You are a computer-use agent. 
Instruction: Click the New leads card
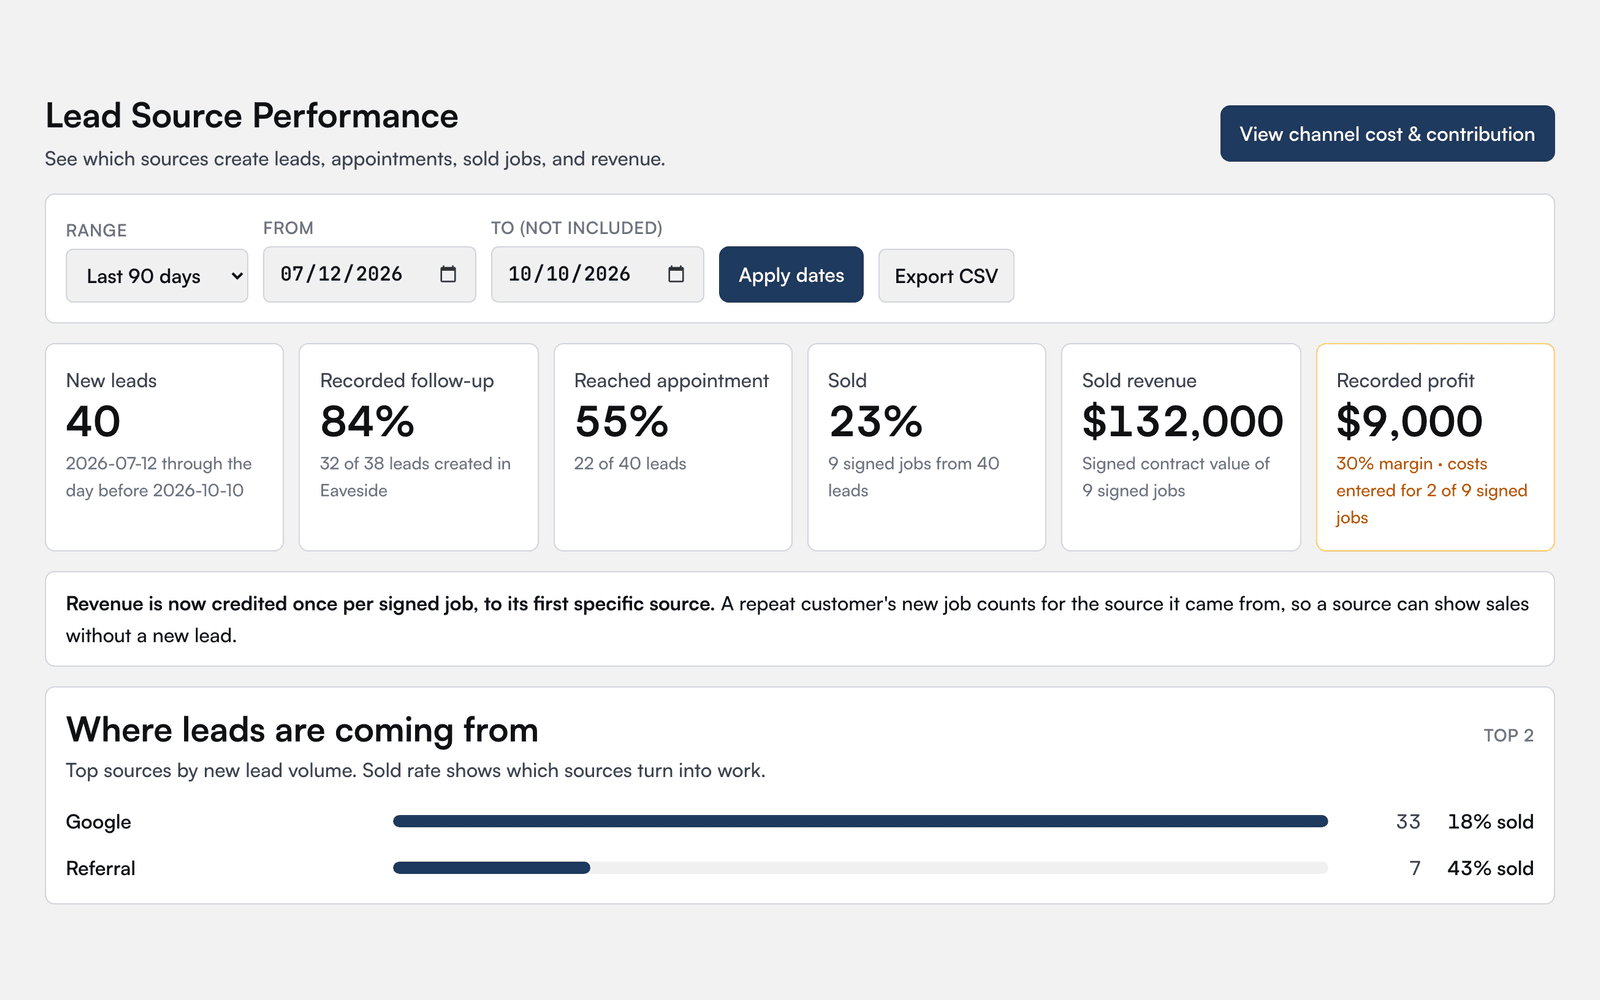pyautogui.click(x=164, y=447)
